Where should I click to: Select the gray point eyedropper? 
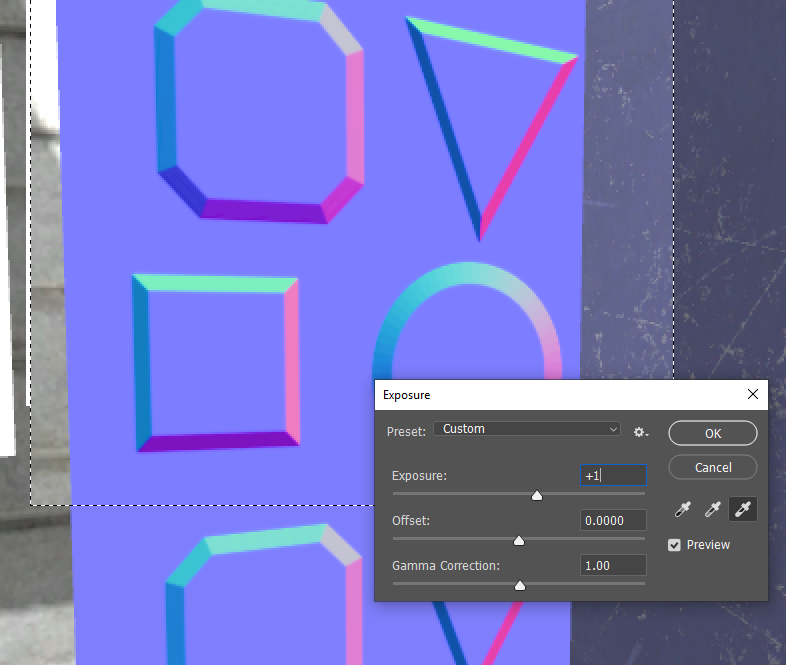(x=712, y=510)
